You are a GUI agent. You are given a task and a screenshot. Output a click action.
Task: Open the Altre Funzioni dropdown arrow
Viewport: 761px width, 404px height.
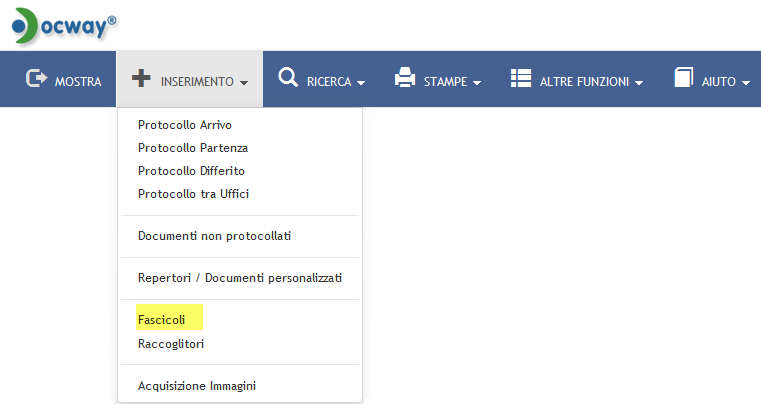pos(637,82)
